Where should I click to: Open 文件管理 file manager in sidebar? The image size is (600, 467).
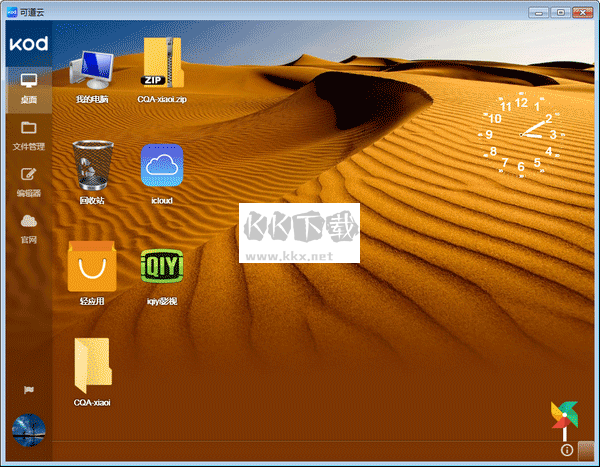tap(29, 136)
